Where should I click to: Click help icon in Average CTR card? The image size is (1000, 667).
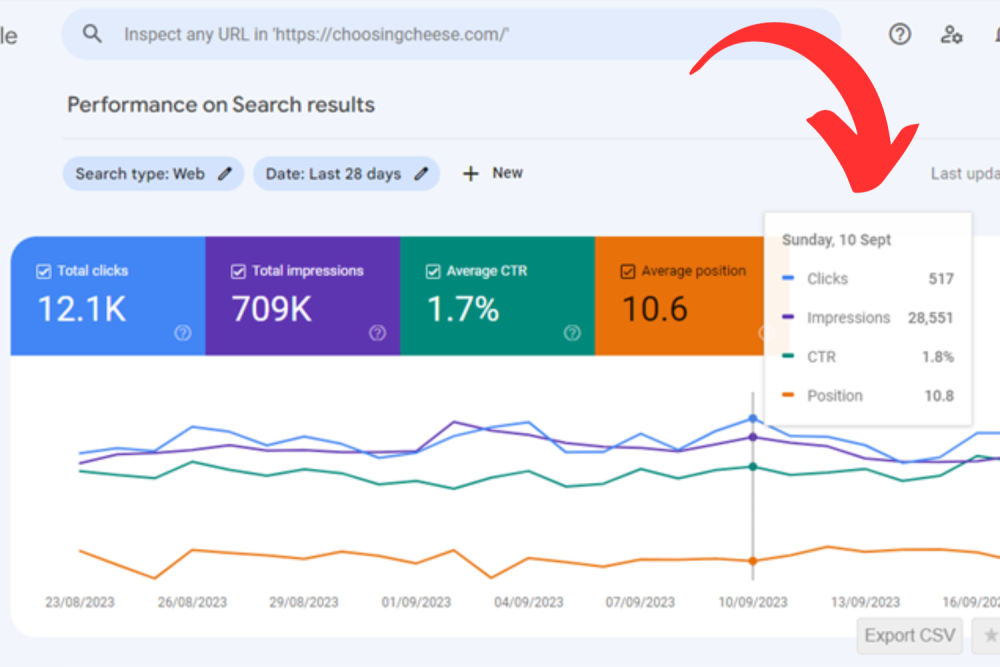tap(572, 334)
